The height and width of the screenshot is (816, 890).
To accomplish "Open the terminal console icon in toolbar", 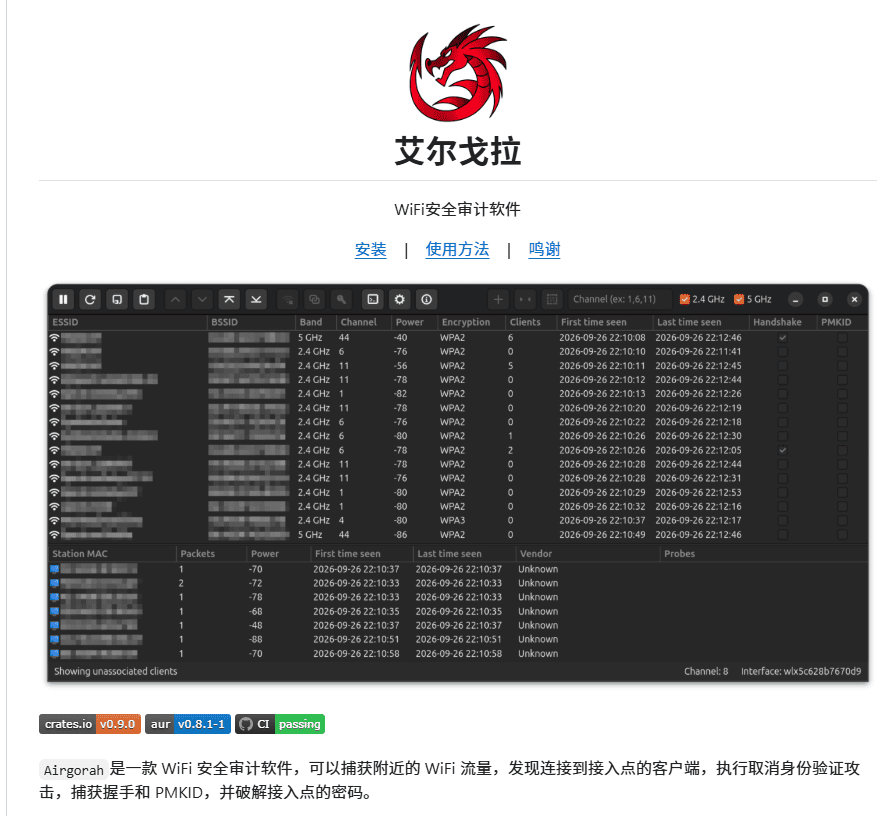I will [373, 299].
